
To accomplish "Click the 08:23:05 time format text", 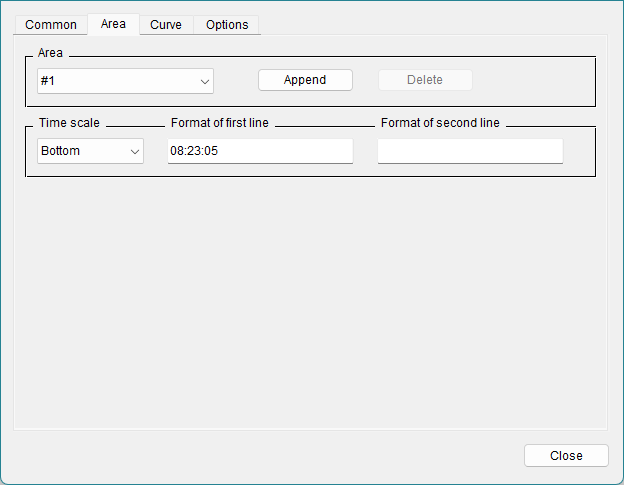I will 194,151.
